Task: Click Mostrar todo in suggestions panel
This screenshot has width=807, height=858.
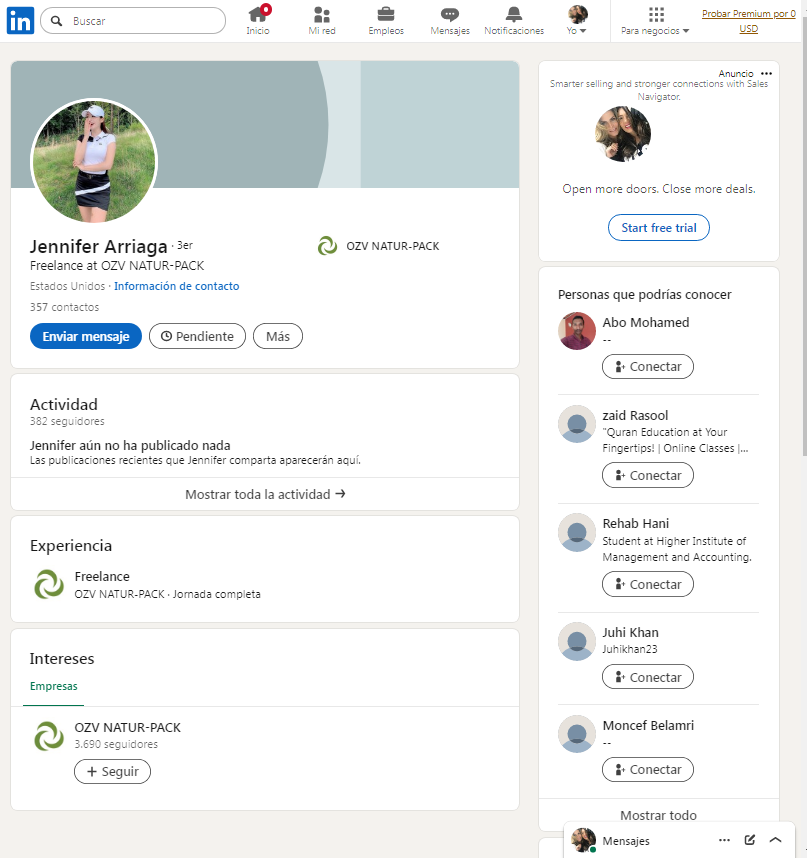Action: [x=658, y=815]
